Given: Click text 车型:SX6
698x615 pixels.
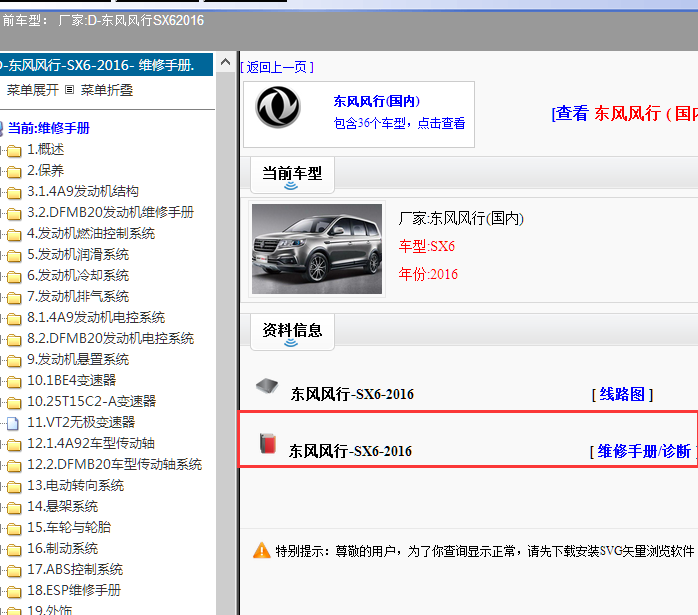Looking at the screenshot, I should coord(426,246).
